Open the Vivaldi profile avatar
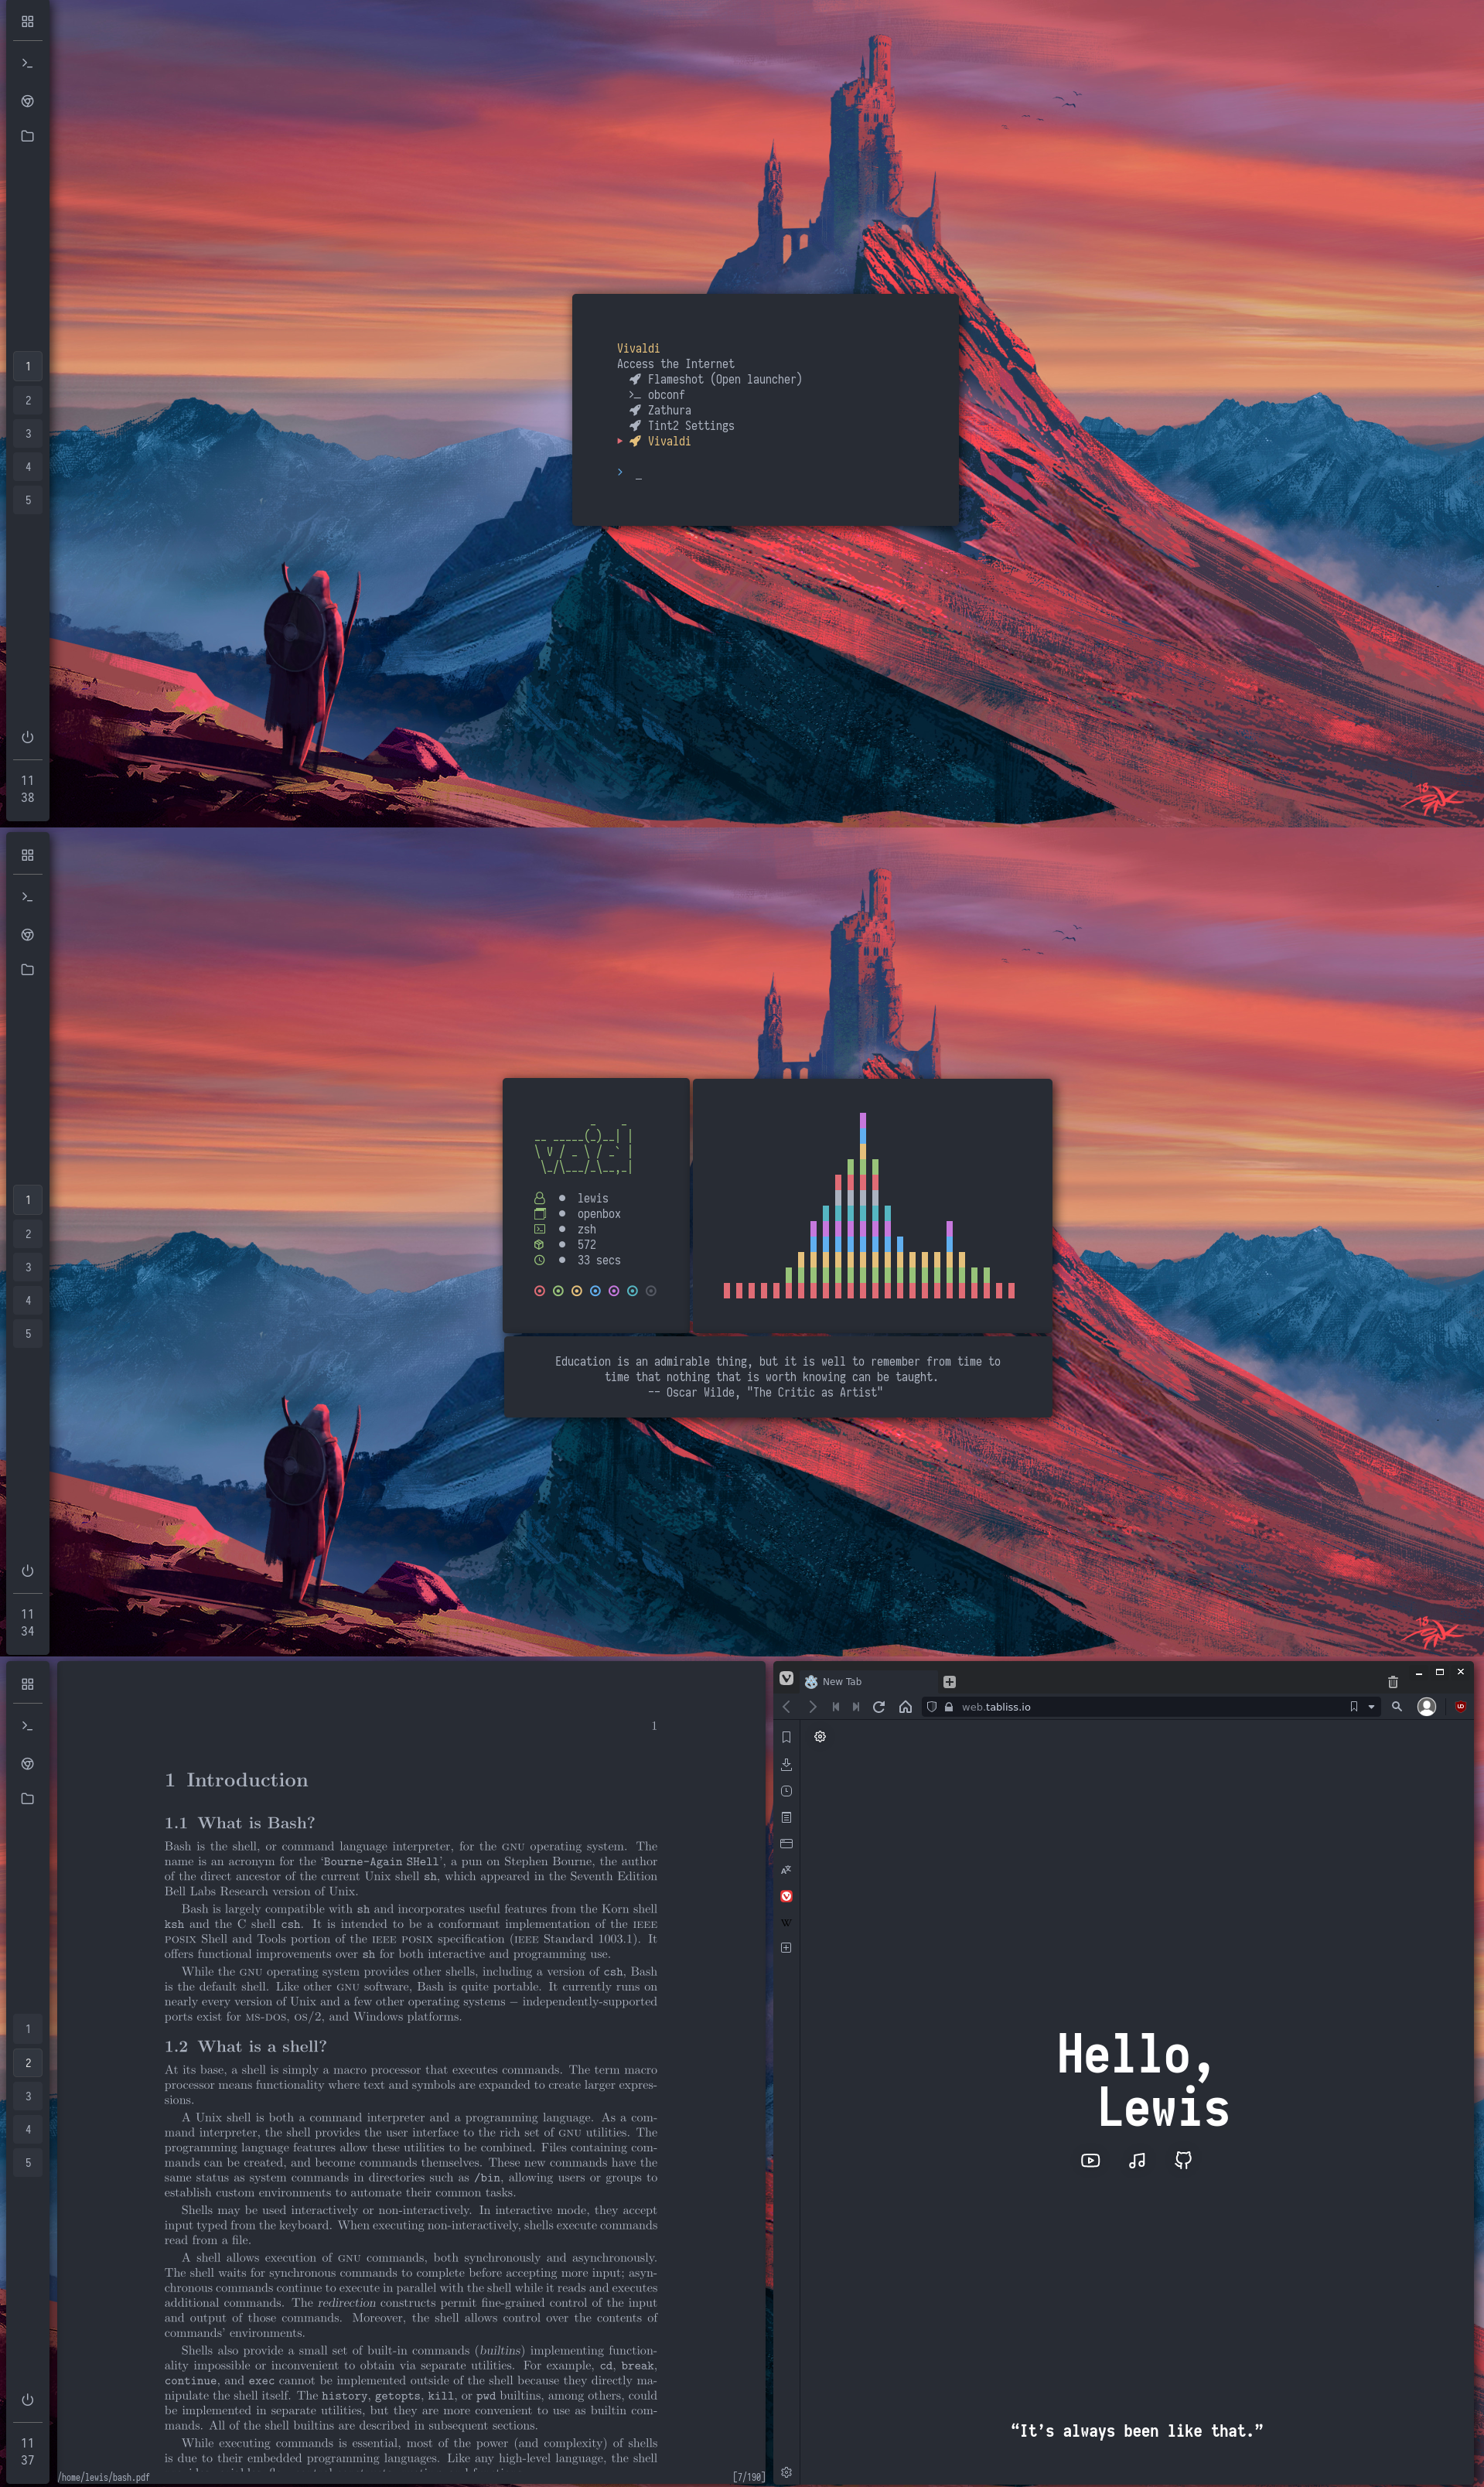Image resolution: width=1484 pixels, height=2487 pixels. click(1427, 1707)
